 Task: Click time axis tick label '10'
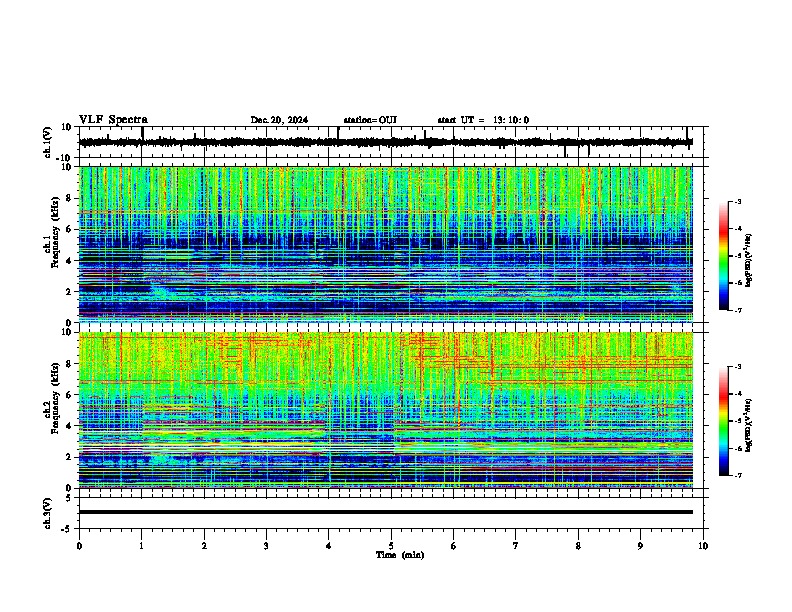tap(703, 546)
